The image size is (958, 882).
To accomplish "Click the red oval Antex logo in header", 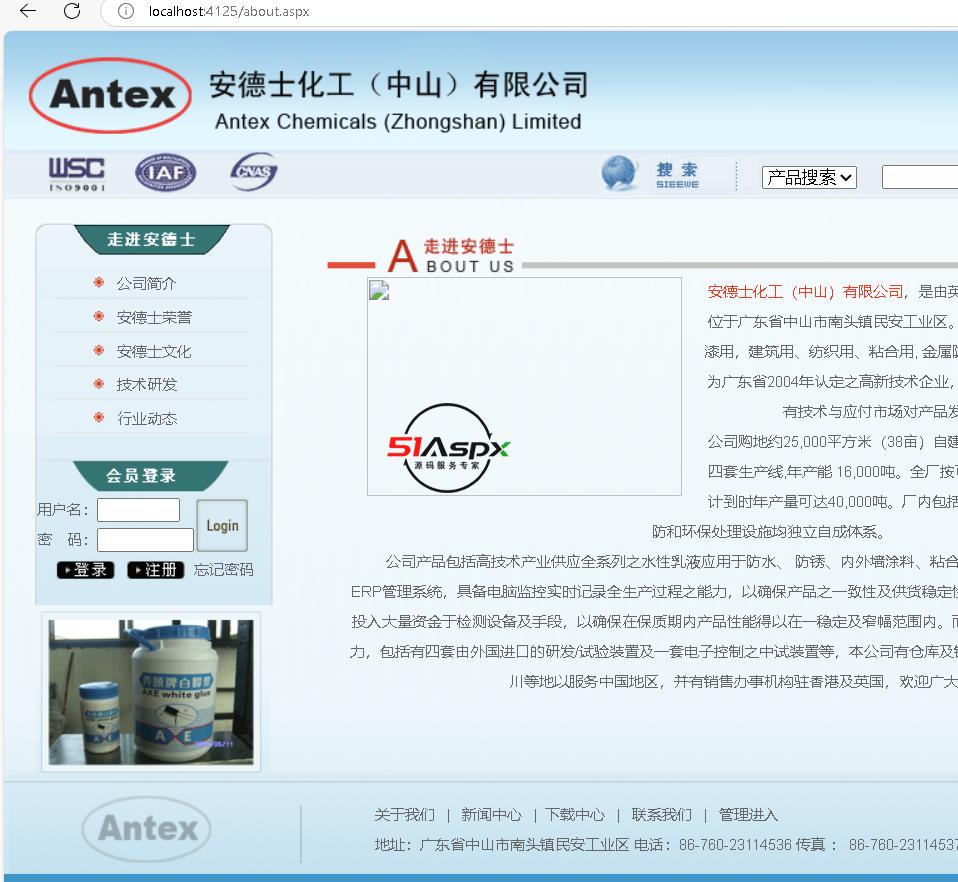I will [x=111, y=95].
